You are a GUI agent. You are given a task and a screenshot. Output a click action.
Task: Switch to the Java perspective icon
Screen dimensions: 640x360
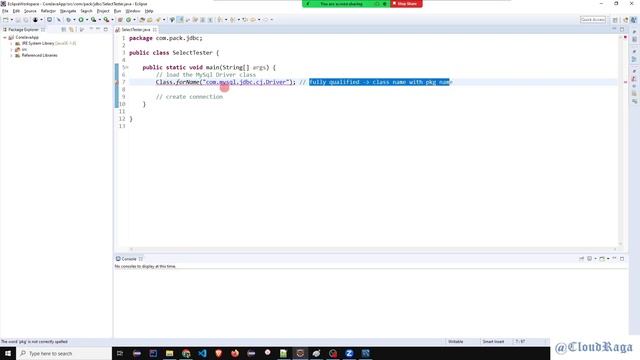tap(633, 20)
